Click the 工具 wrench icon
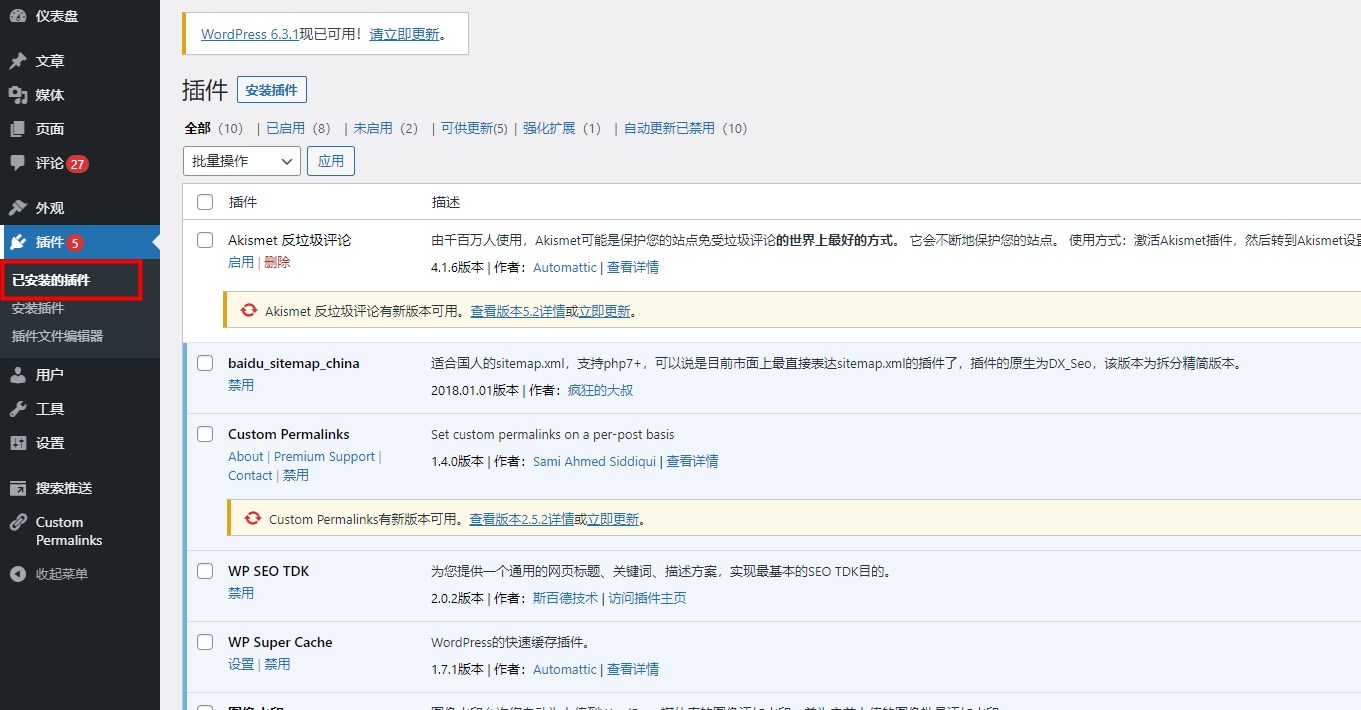The width and height of the screenshot is (1361, 710). pyautogui.click(x=18, y=409)
